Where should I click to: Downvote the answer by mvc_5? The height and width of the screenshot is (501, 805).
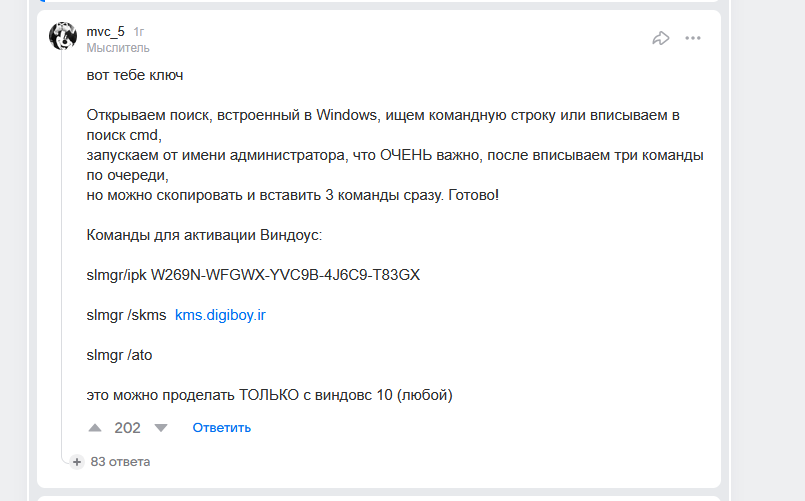[x=160, y=428]
